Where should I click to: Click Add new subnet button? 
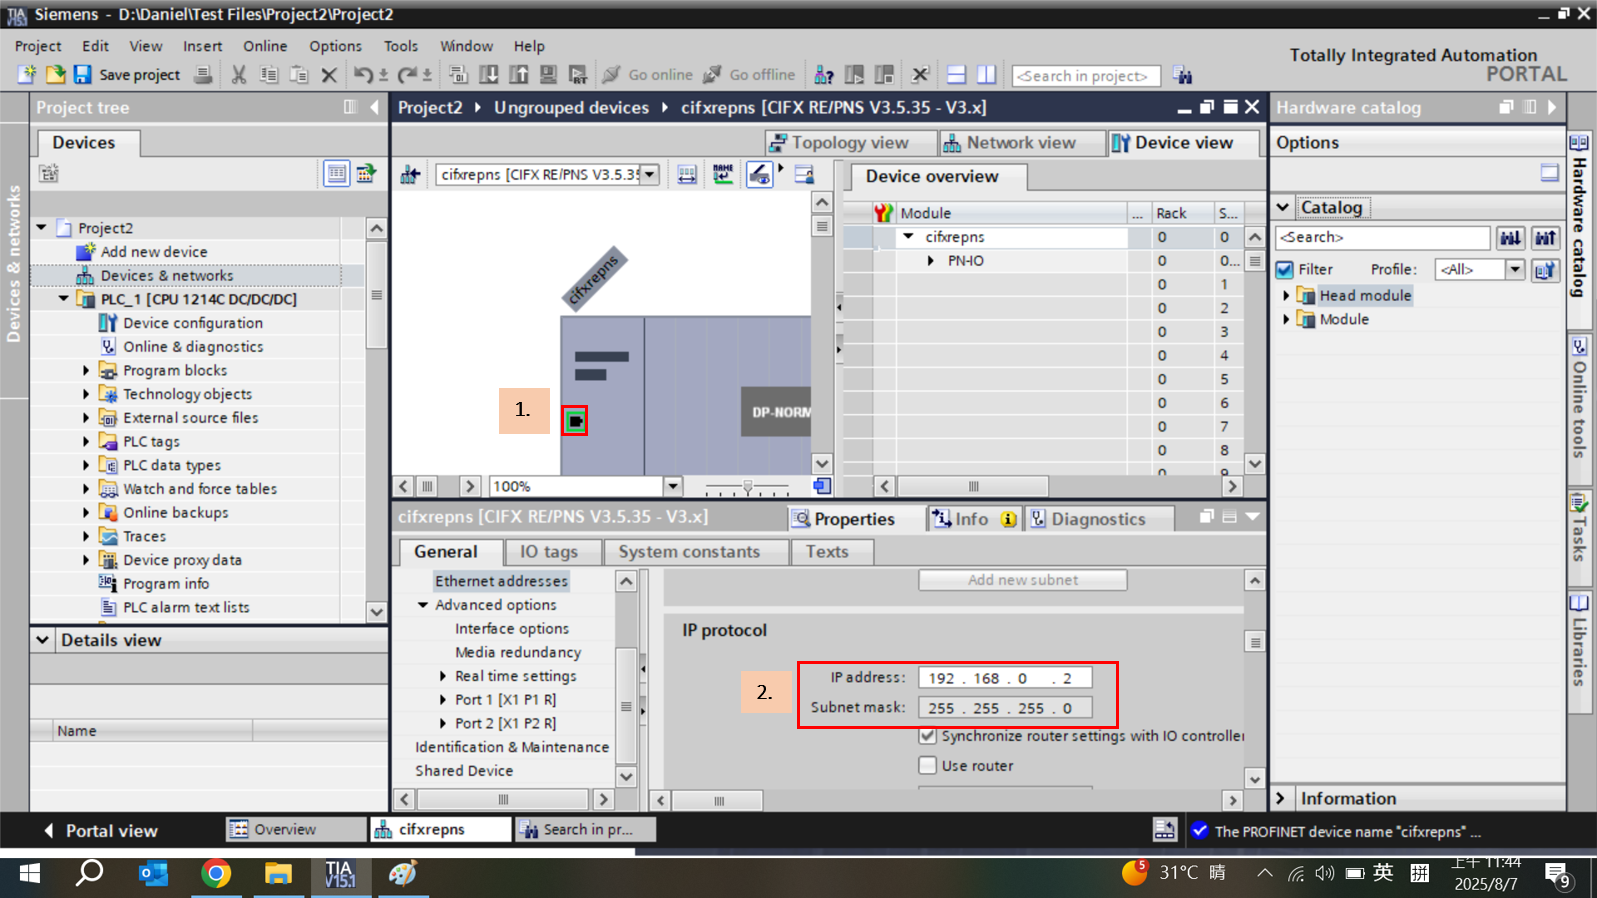tap(1023, 580)
